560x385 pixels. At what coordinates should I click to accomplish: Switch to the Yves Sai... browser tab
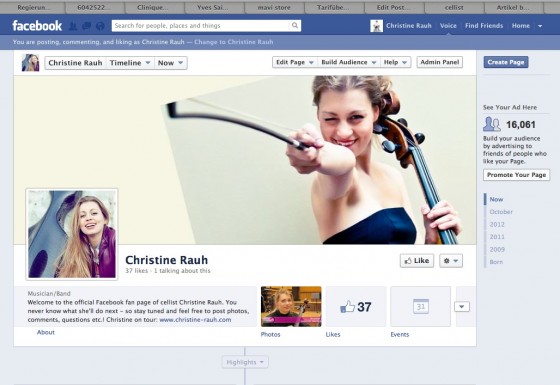click(x=214, y=7)
